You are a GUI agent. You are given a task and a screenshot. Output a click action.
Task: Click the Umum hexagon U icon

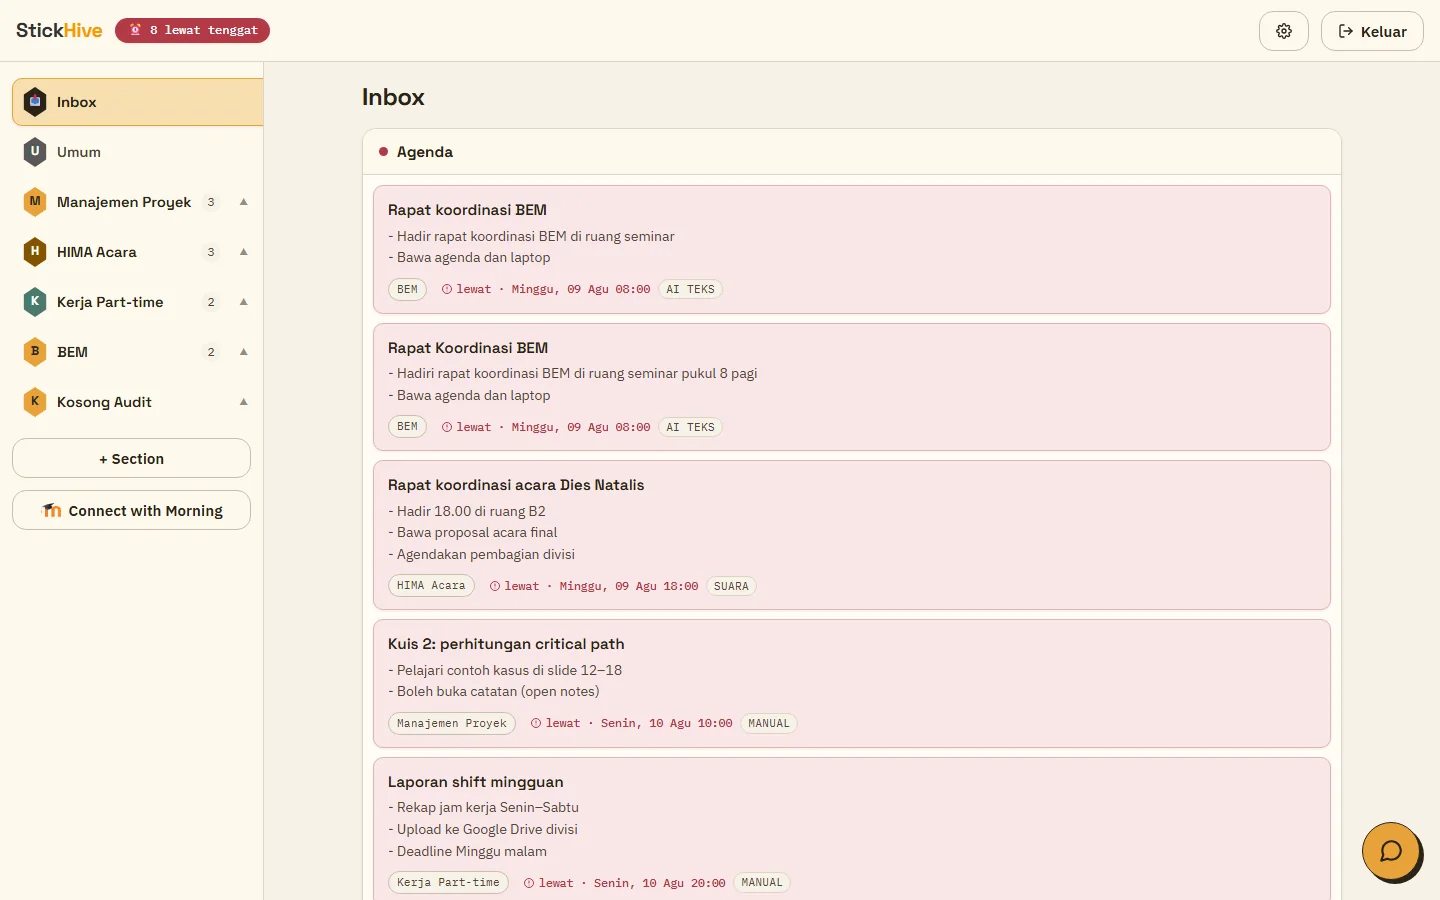click(x=35, y=152)
